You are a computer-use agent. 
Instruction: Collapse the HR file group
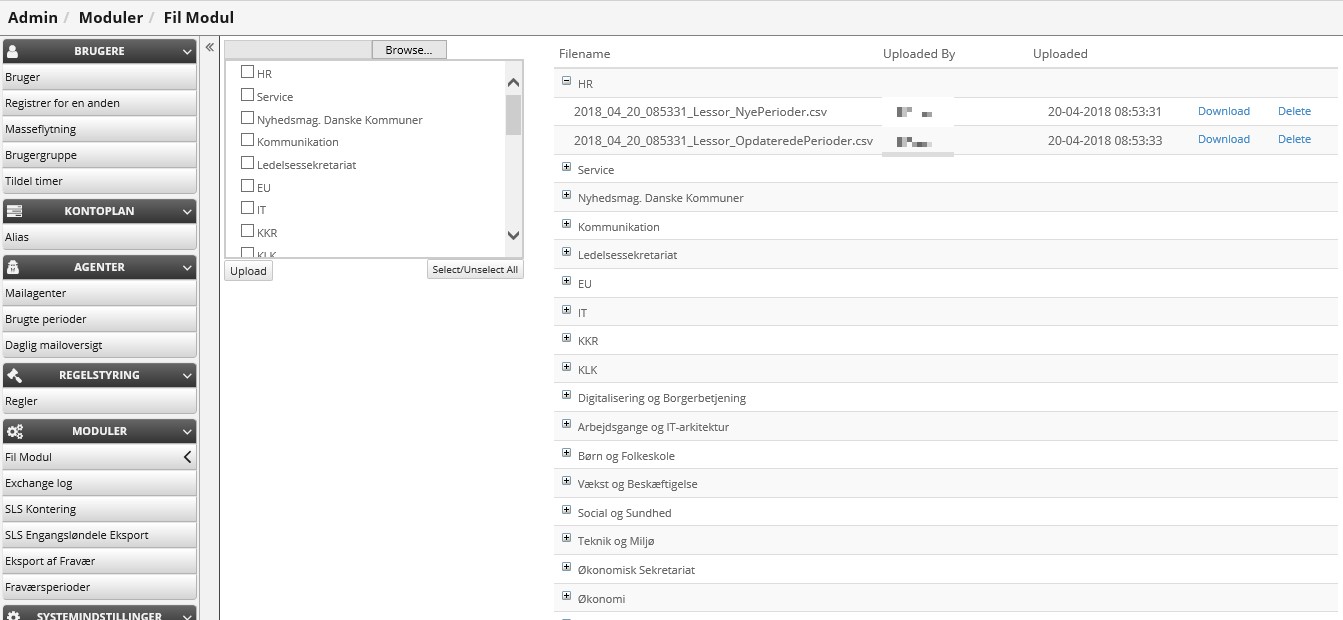566,81
